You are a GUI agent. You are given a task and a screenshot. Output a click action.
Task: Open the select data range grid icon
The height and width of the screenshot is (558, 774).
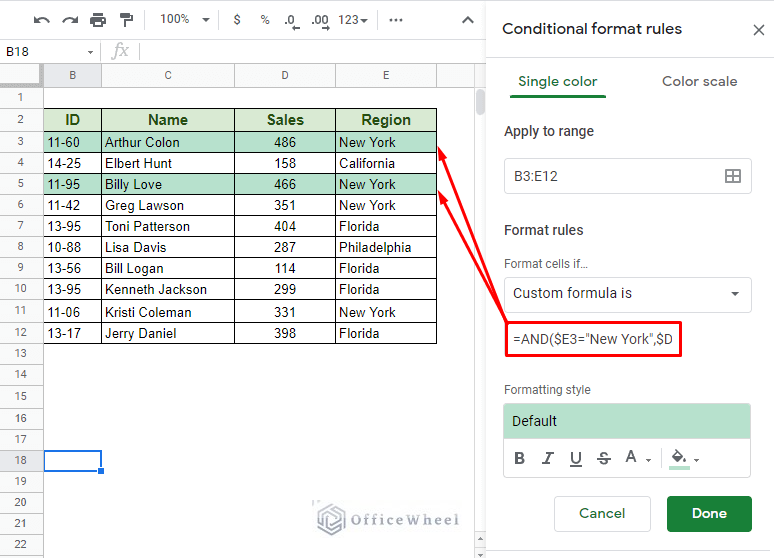point(732,176)
